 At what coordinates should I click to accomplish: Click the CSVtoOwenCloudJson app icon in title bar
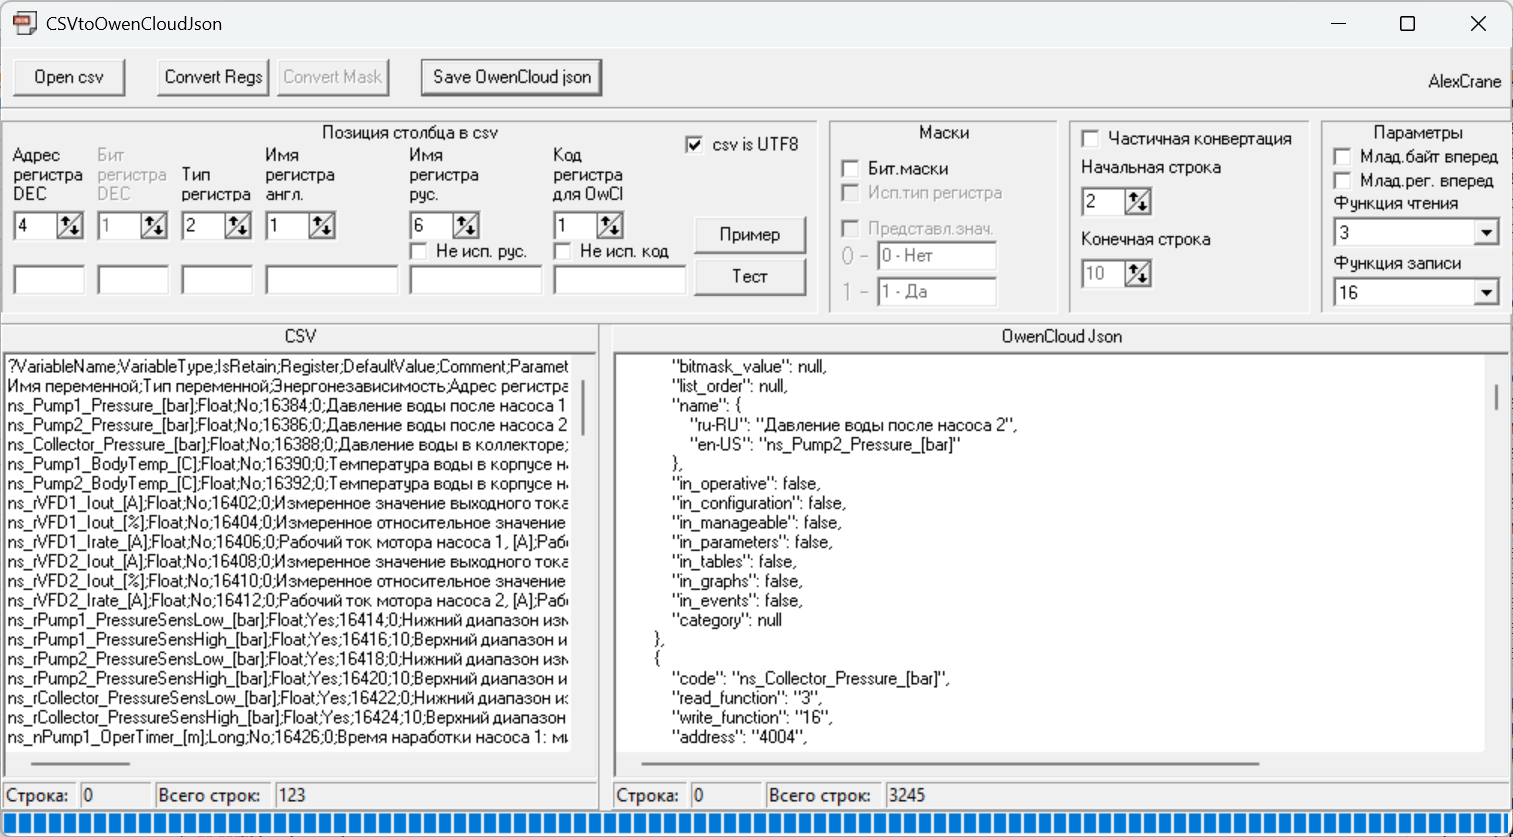tap(24, 23)
